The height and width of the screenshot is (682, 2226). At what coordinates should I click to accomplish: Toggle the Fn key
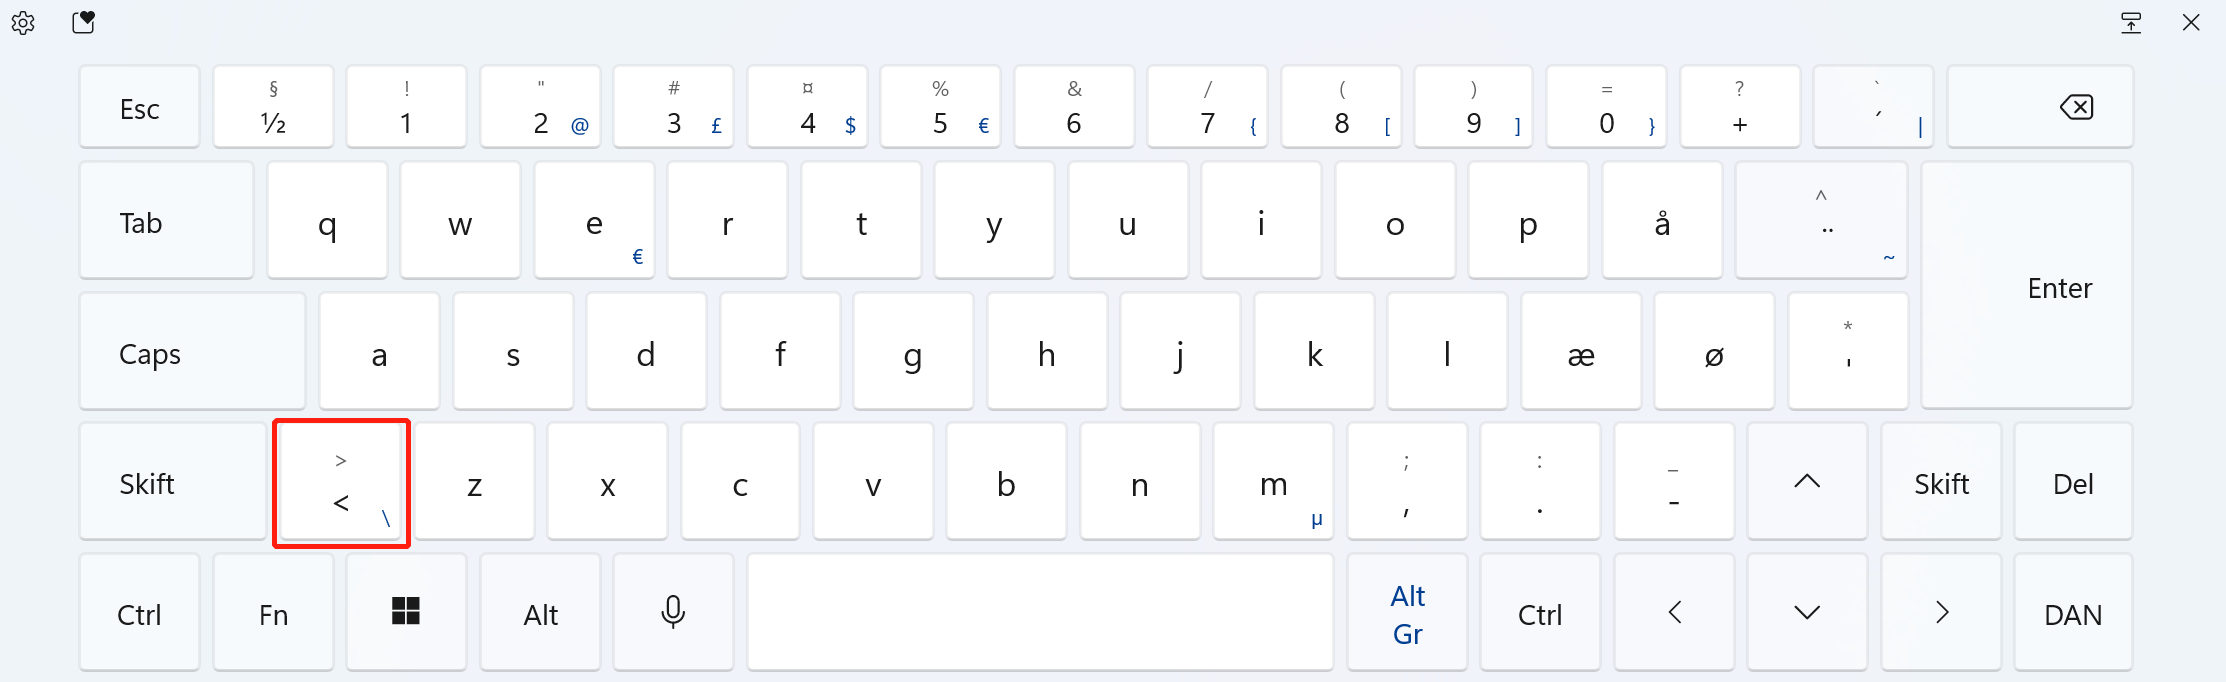coord(273,612)
